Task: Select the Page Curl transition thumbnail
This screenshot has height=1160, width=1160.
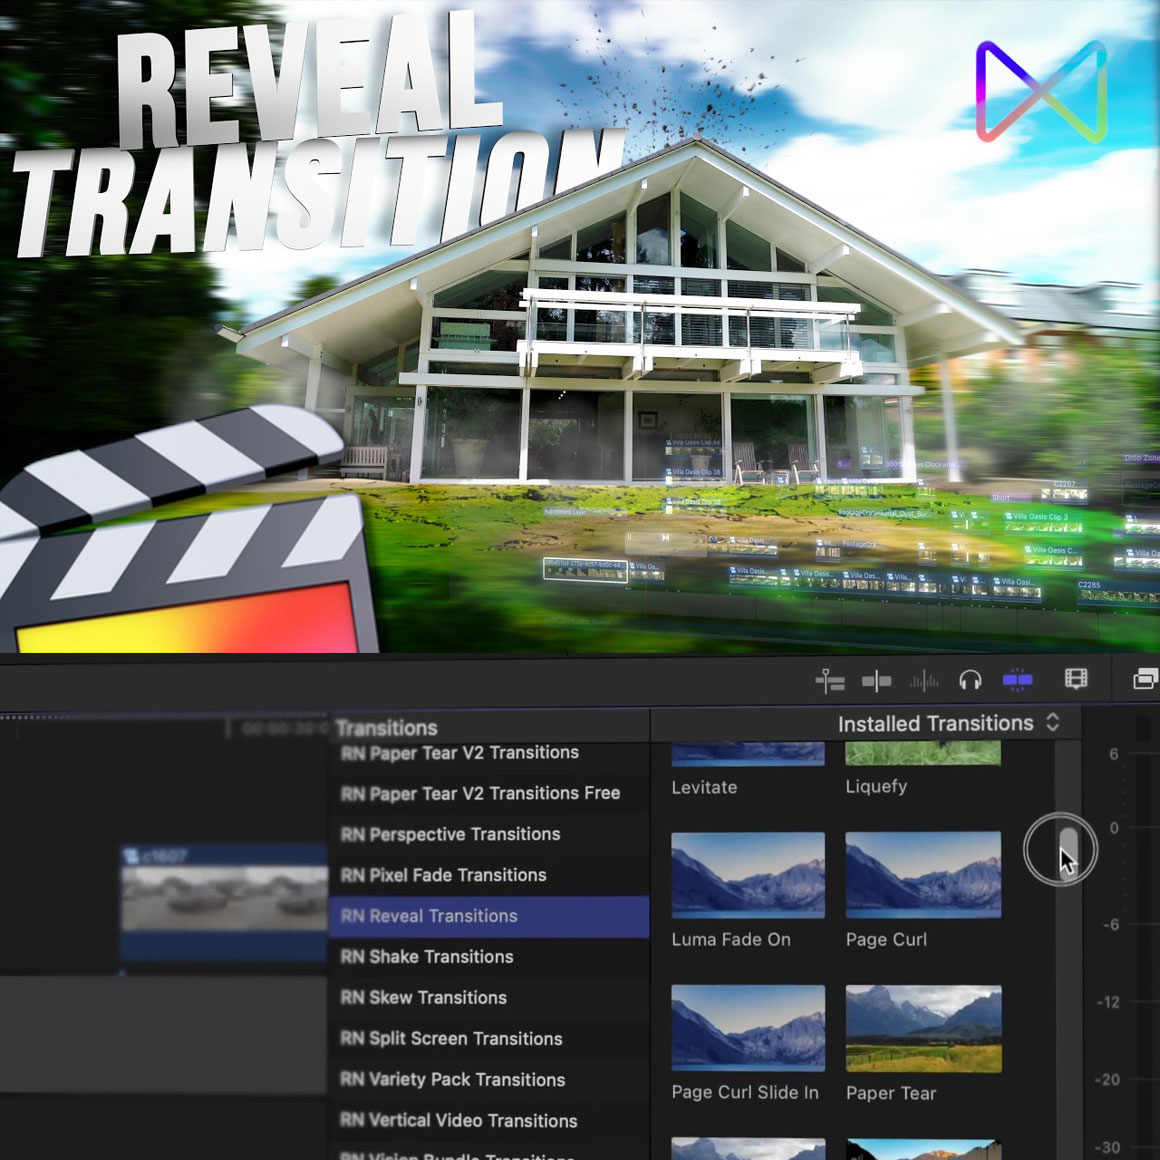Action: tap(923, 875)
